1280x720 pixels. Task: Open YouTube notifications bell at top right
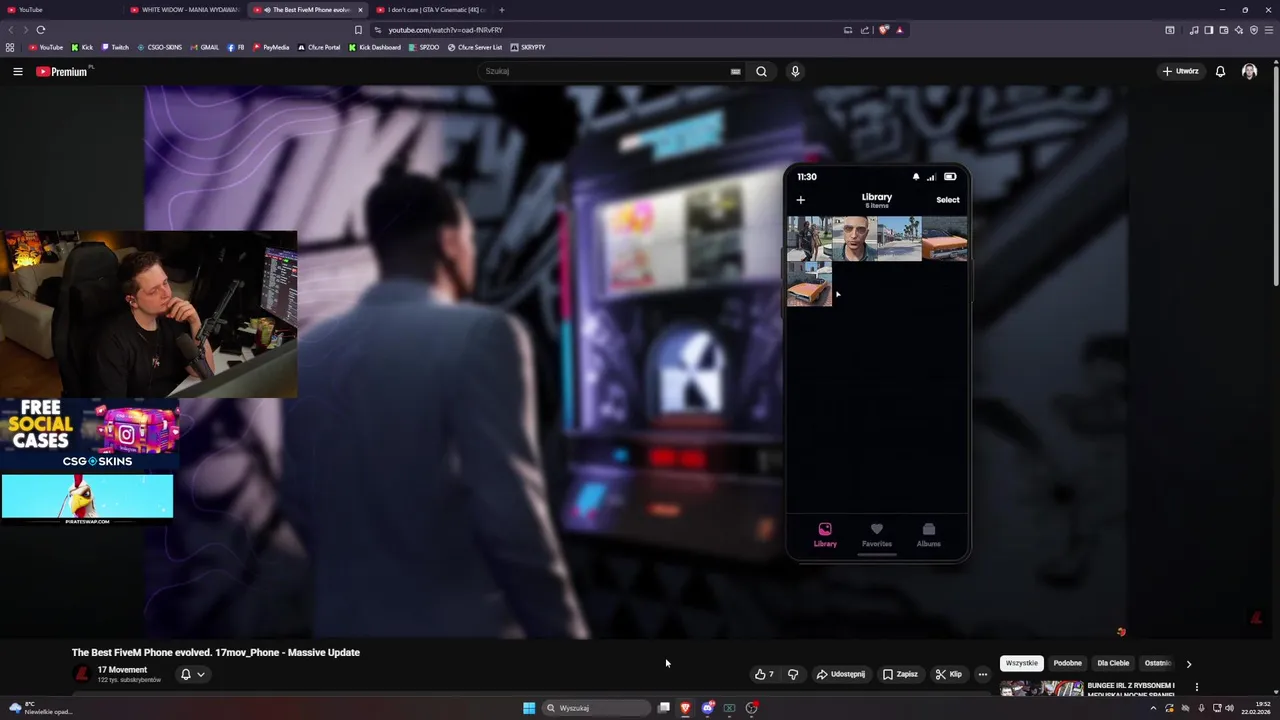pos(1220,71)
